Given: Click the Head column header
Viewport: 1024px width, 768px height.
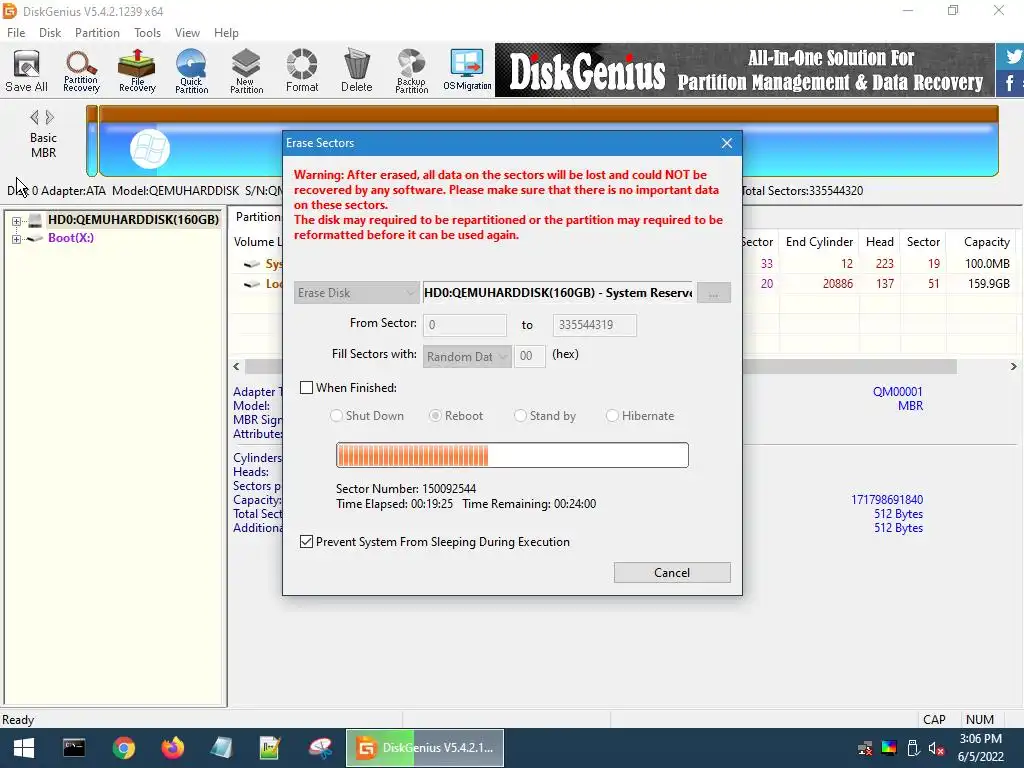Looking at the screenshot, I should coord(880,242).
